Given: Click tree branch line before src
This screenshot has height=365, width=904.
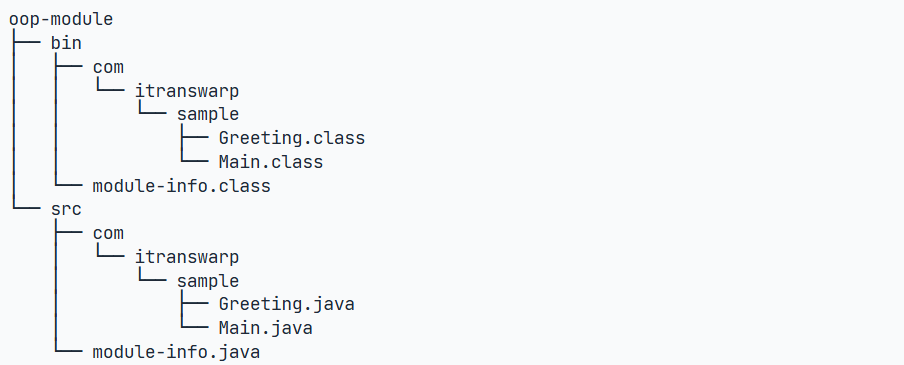Looking at the screenshot, I should click(27, 209).
